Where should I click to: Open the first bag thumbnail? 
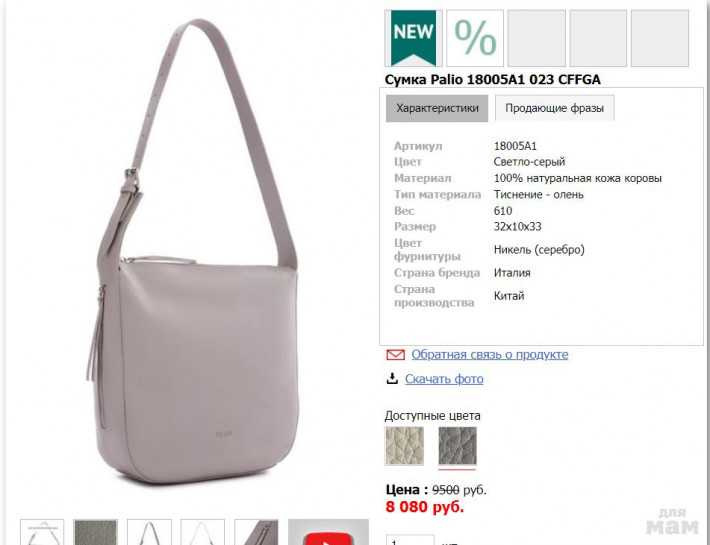42,532
